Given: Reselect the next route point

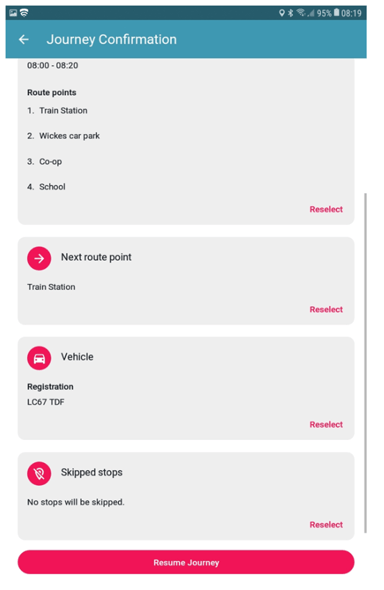Looking at the screenshot, I should tap(326, 309).
